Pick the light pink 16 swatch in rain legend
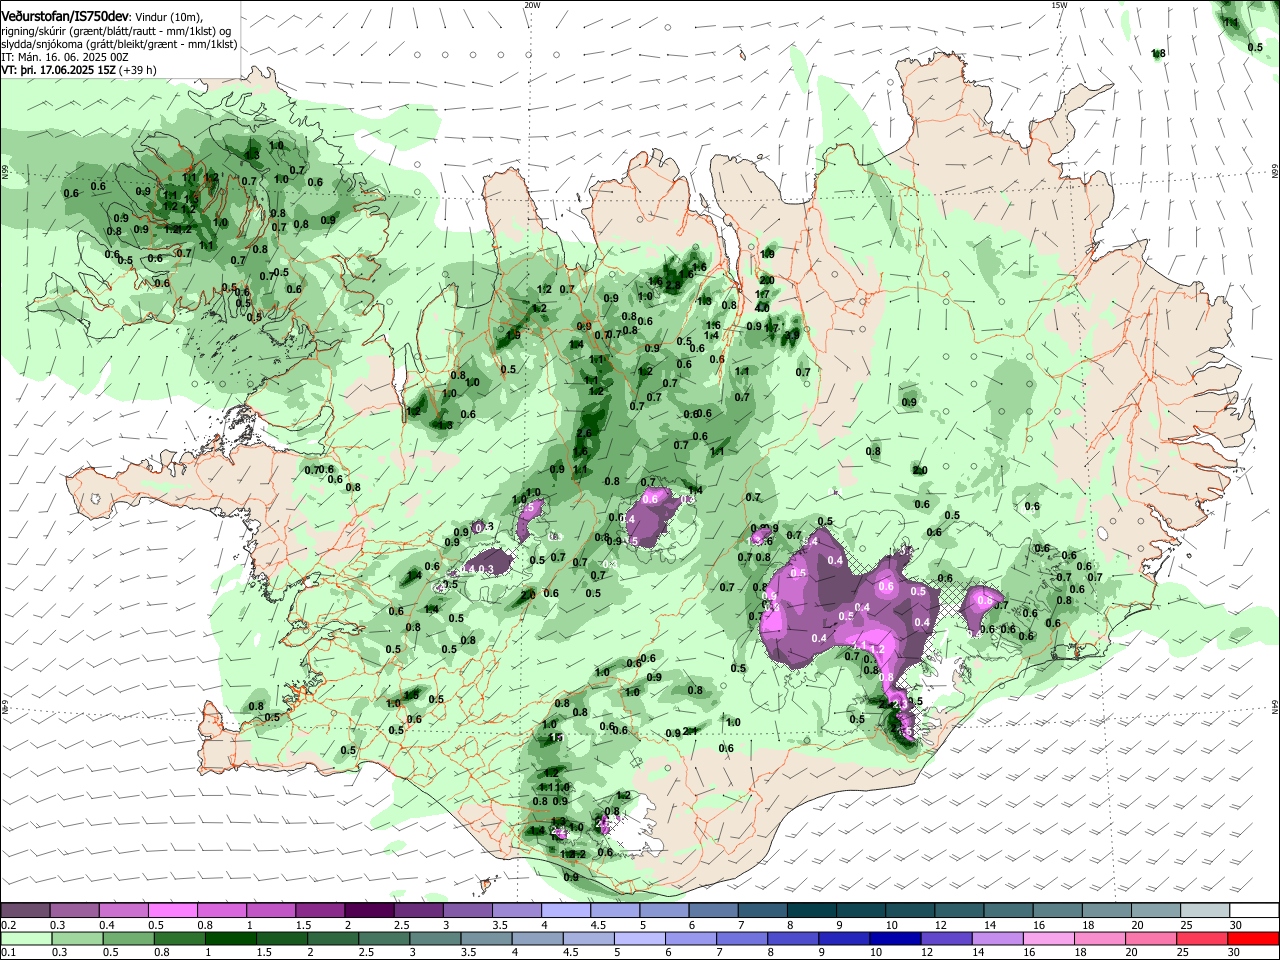The width and height of the screenshot is (1280, 960). coord(1048,939)
